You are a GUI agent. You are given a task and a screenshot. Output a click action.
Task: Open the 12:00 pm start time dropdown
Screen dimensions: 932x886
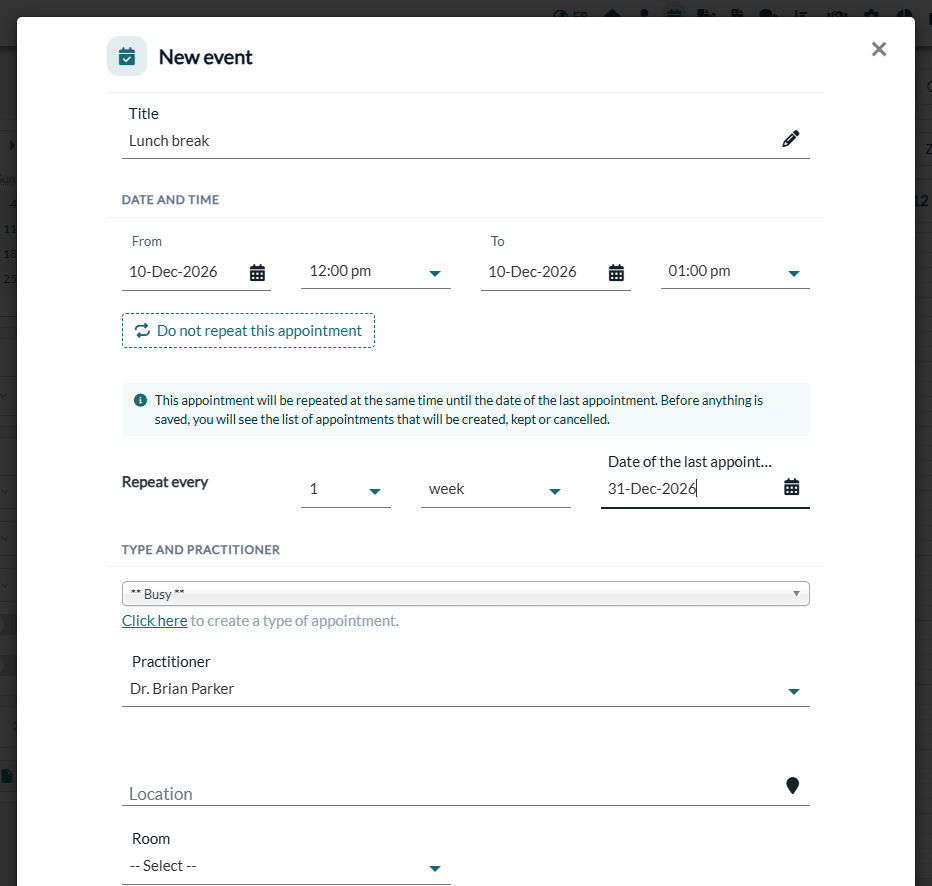click(376, 272)
